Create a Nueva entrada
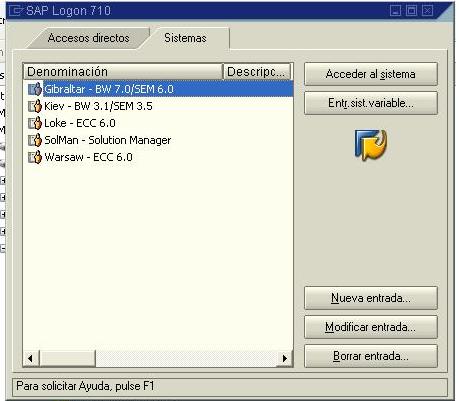459x401 pixels. click(x=371, y=298)
